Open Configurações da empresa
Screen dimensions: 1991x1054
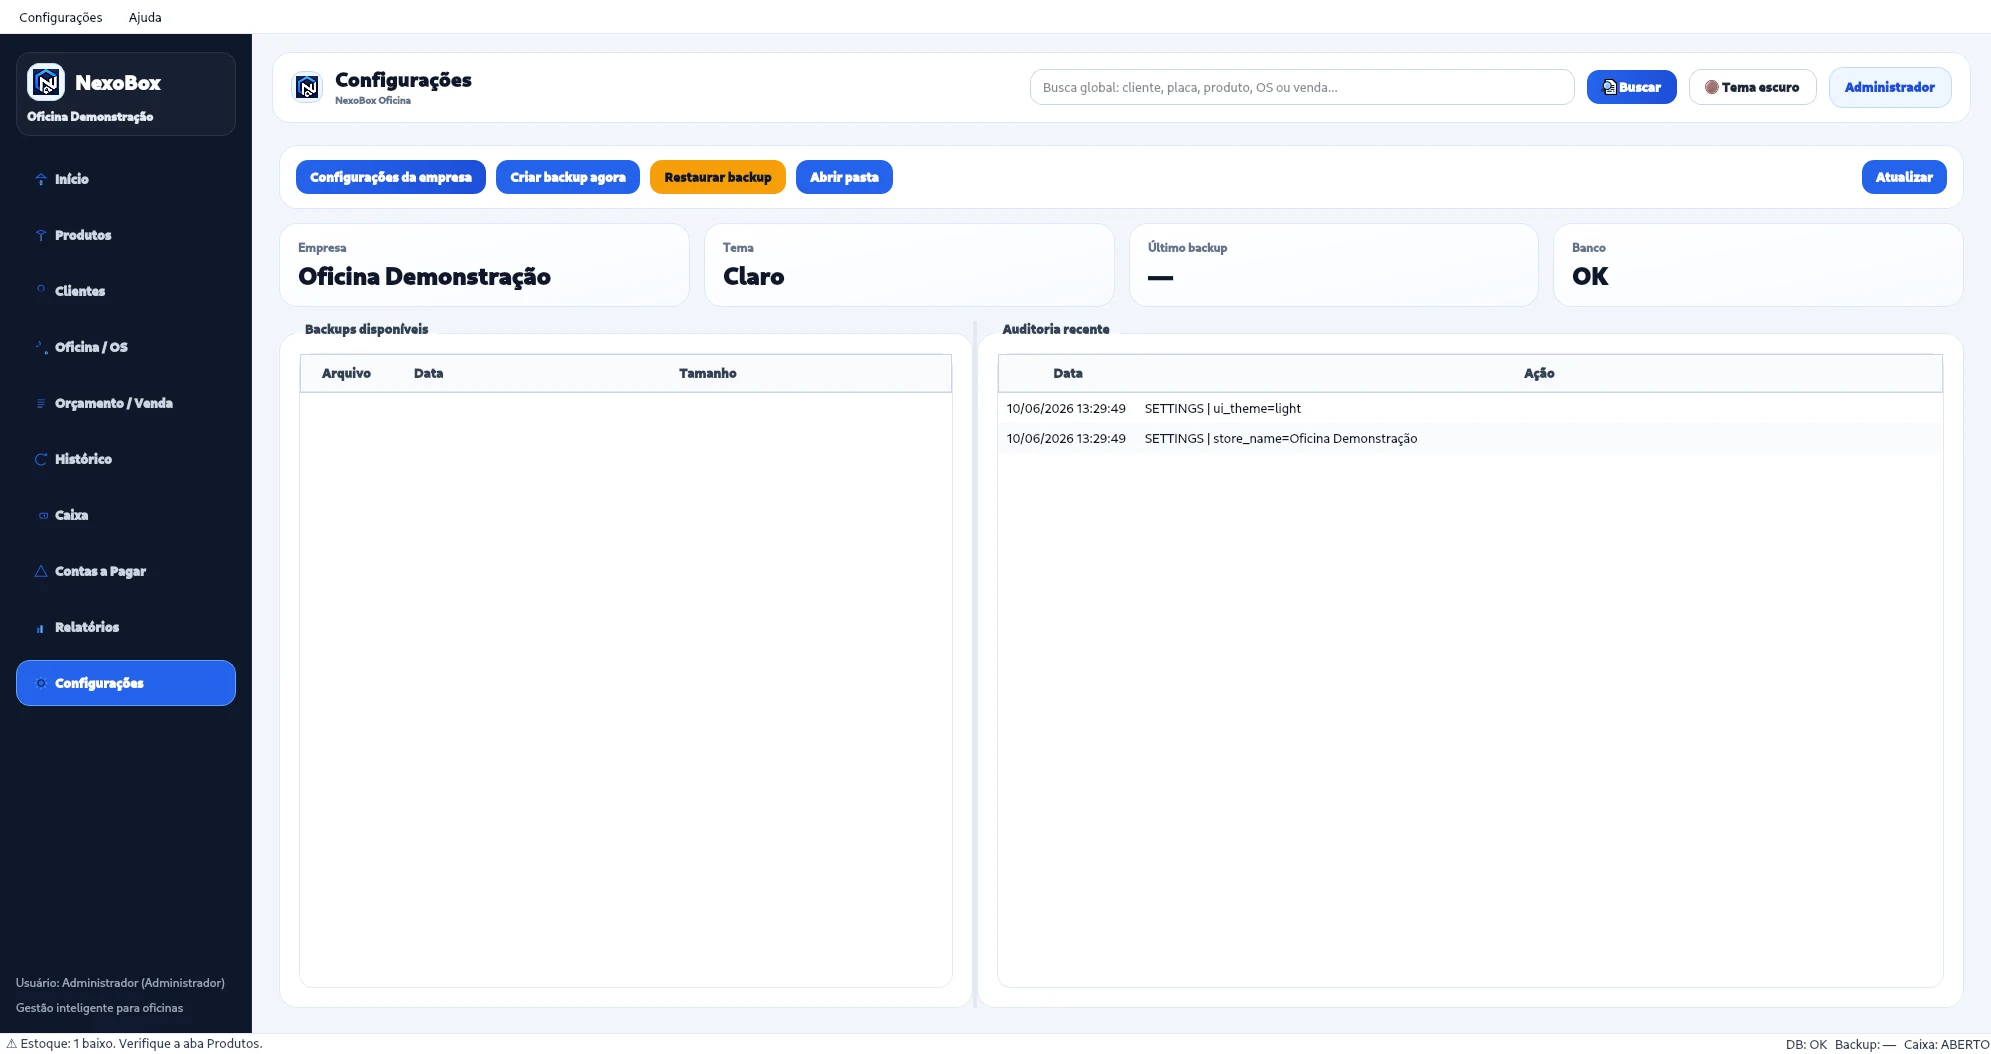(x=390, y=177)
